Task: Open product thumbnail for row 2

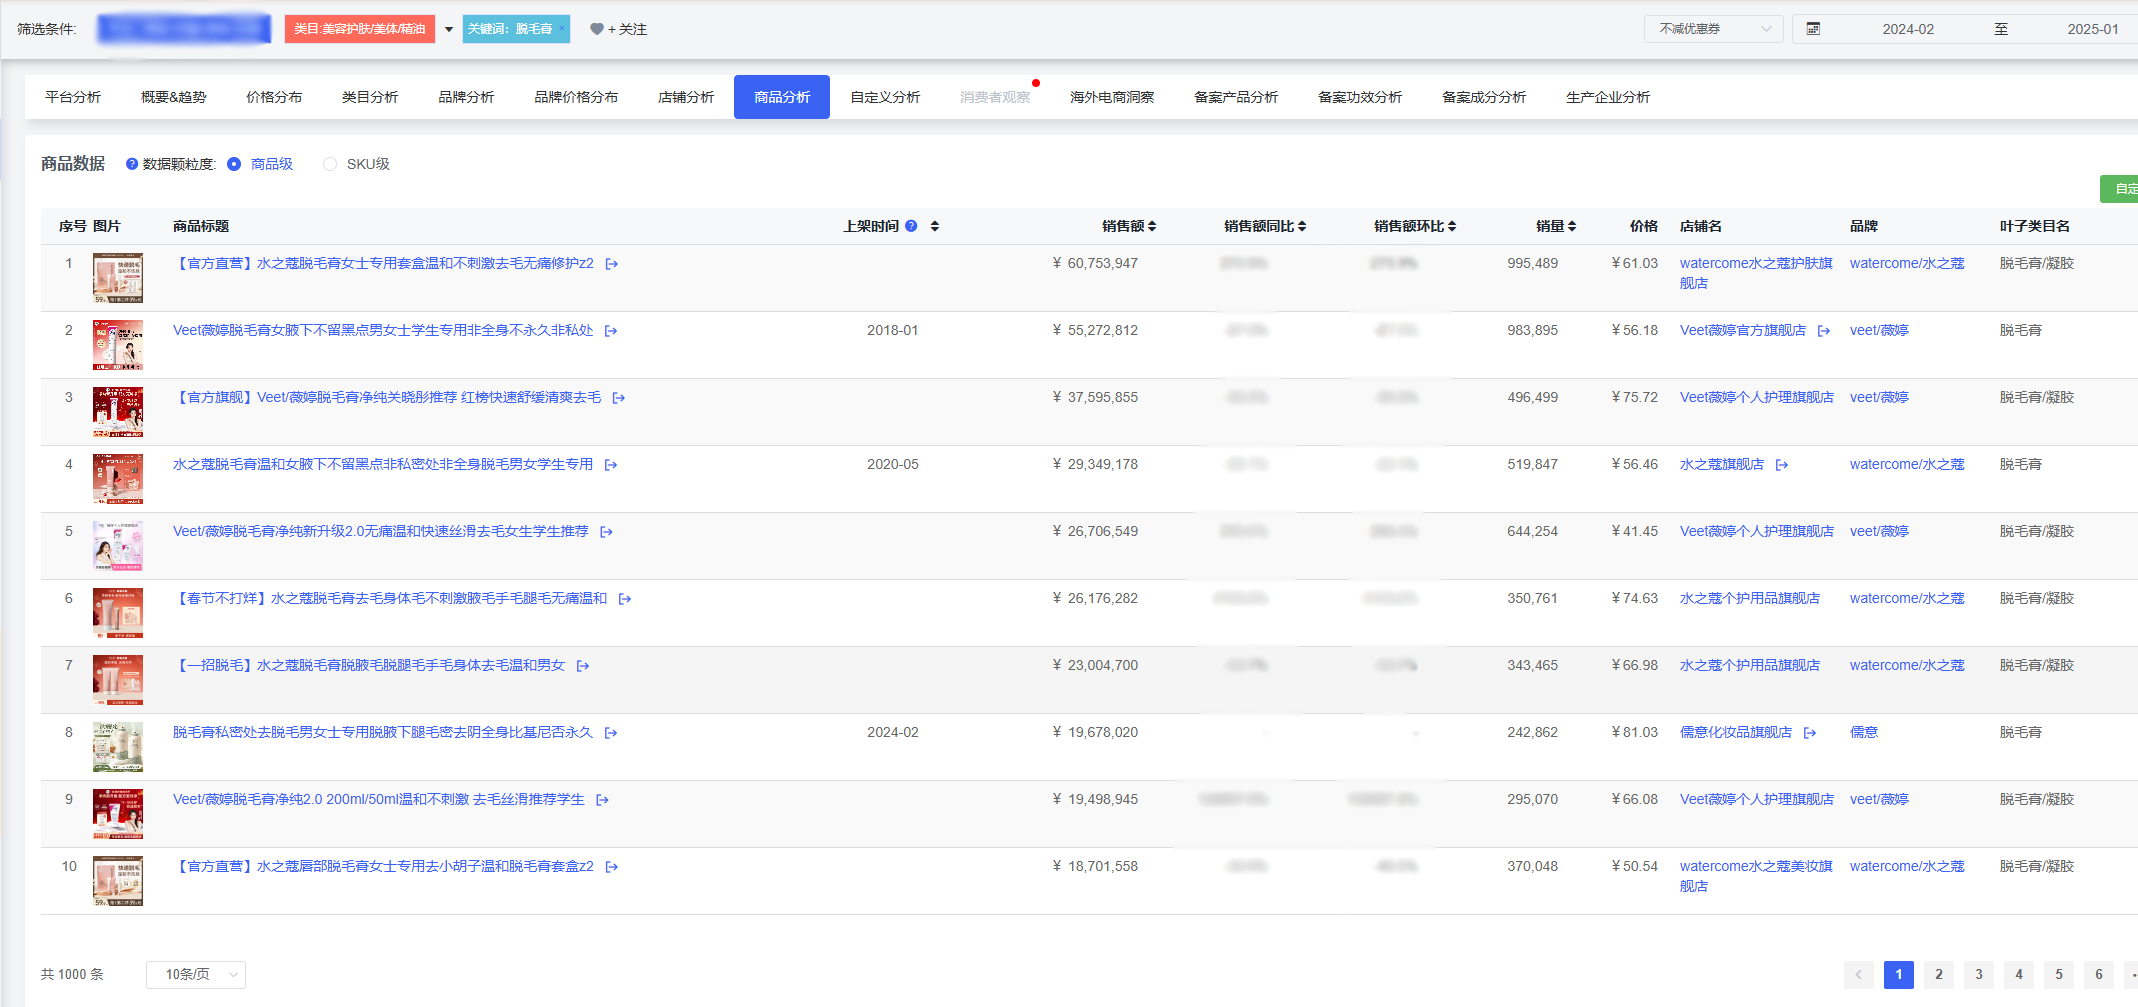Action: [118, 345]
